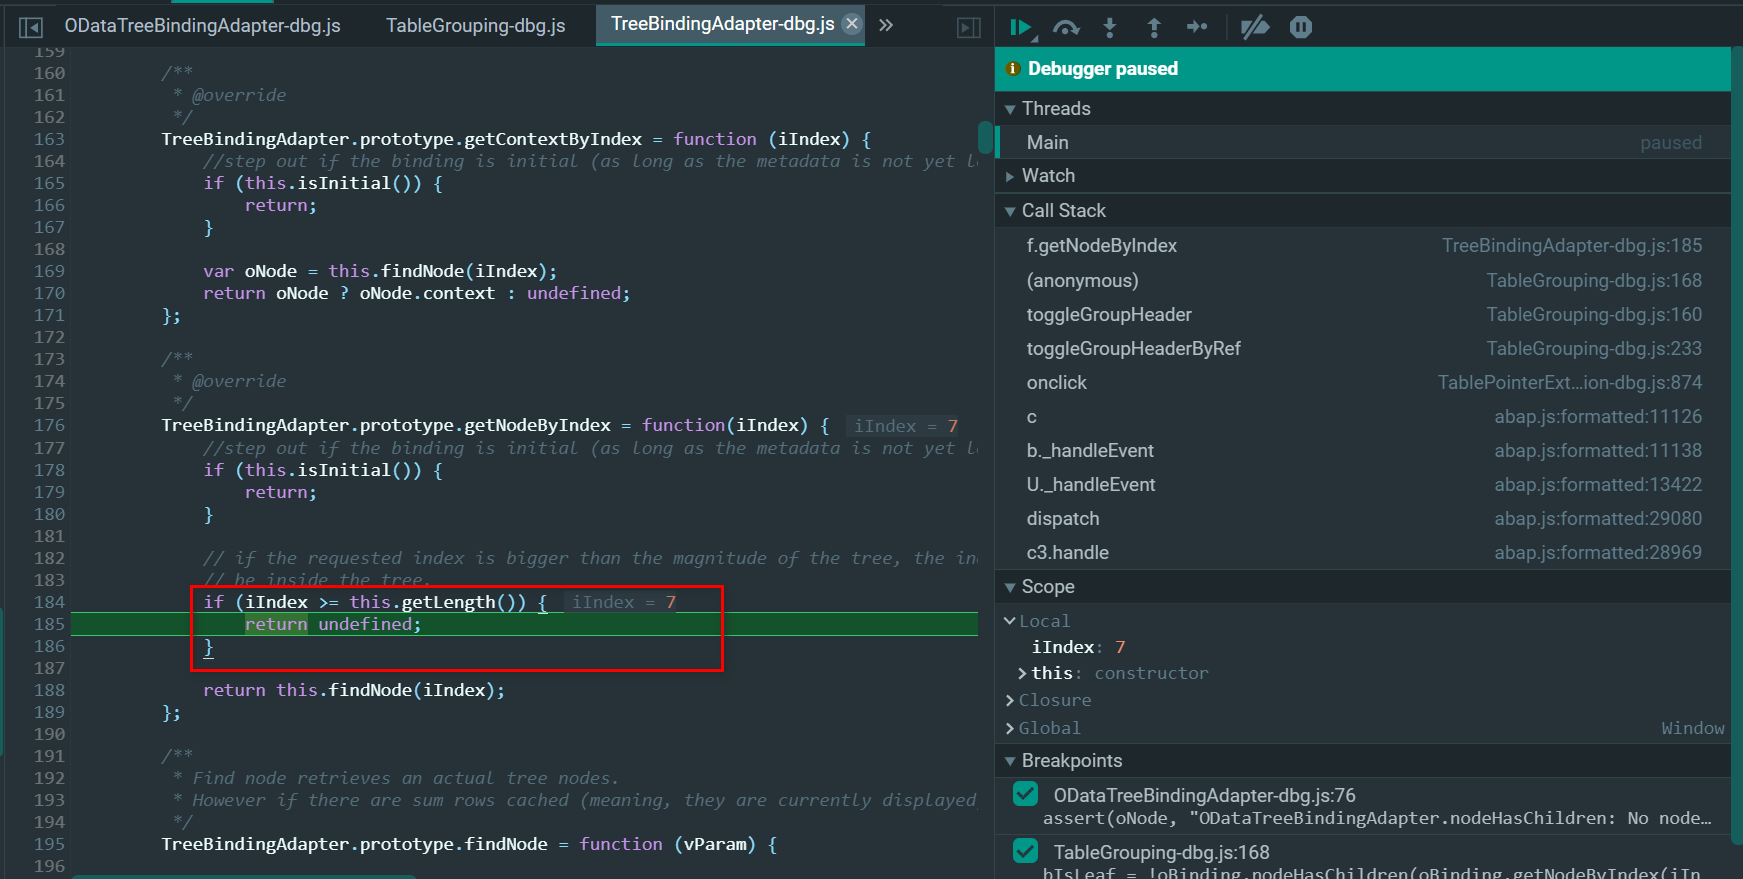Uncheck TableGrouping-dbg.js:168 breakpoint
This screenshot has height=879, width=1743.
1025,851
